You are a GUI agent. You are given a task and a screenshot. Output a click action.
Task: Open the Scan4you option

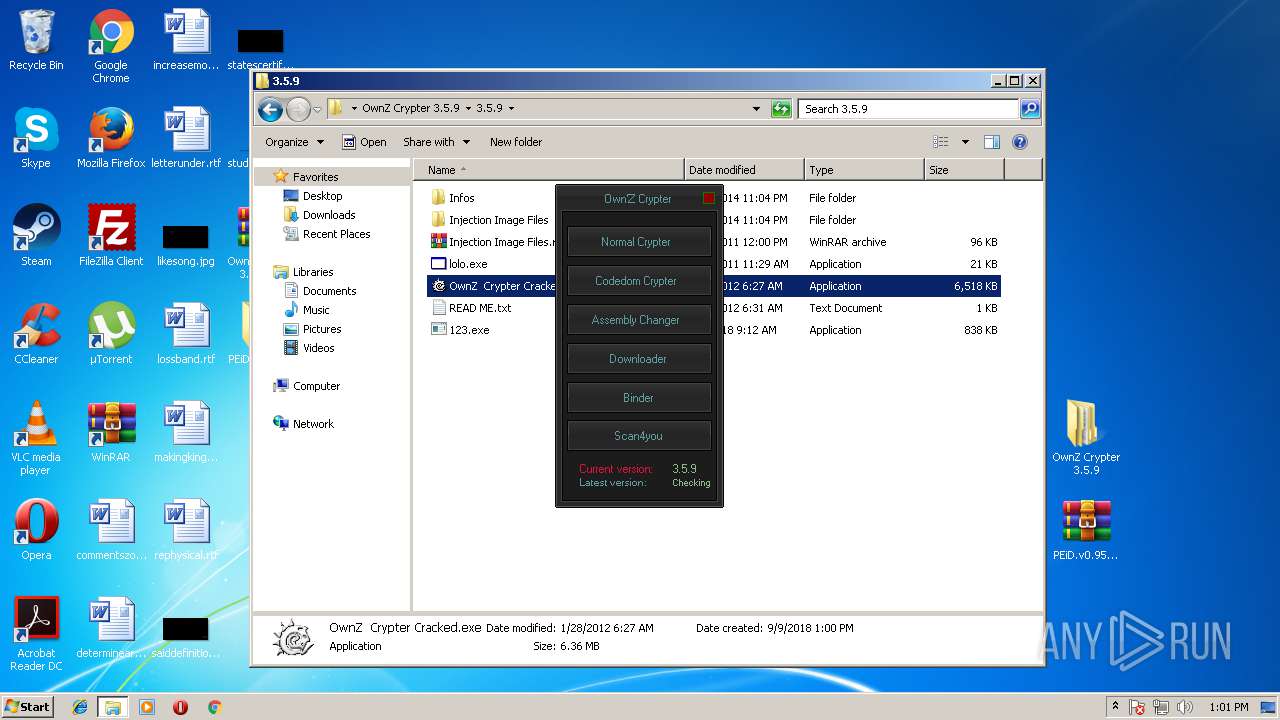point(639,436)
